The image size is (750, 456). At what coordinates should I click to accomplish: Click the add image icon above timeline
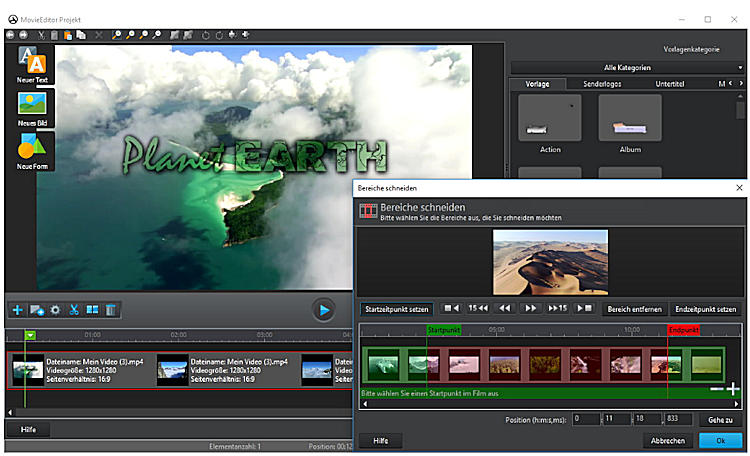pyautogui.click(x=36, y=310)
